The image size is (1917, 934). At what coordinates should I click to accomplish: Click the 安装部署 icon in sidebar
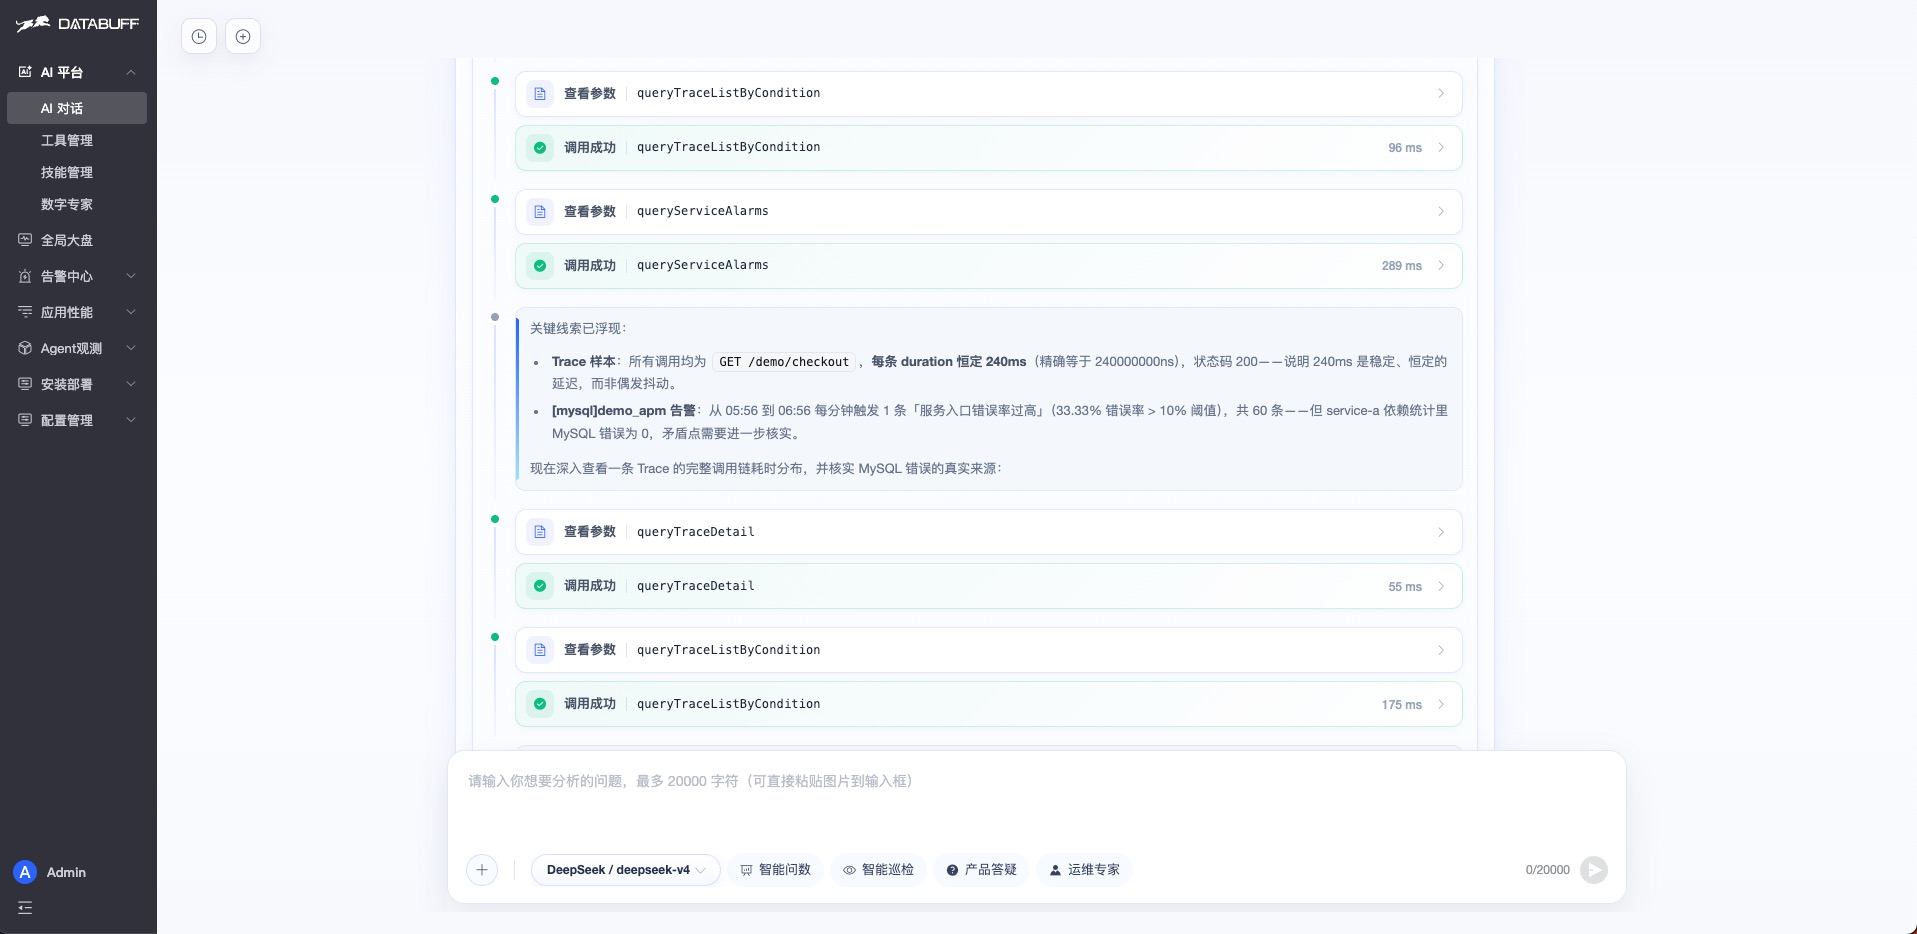tap(25, 384)
